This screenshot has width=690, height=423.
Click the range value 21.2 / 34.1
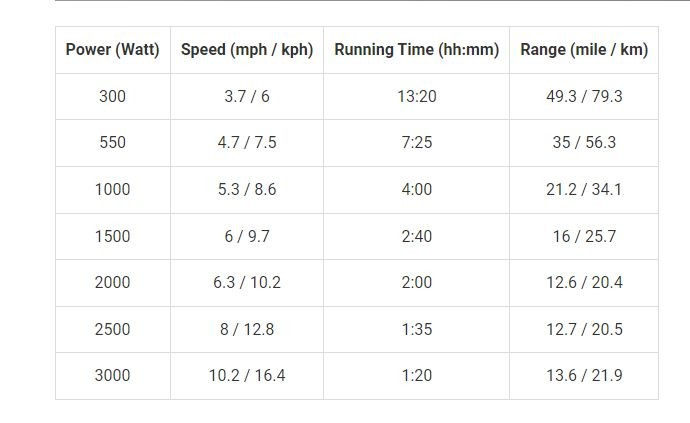[x=584, y=190]
